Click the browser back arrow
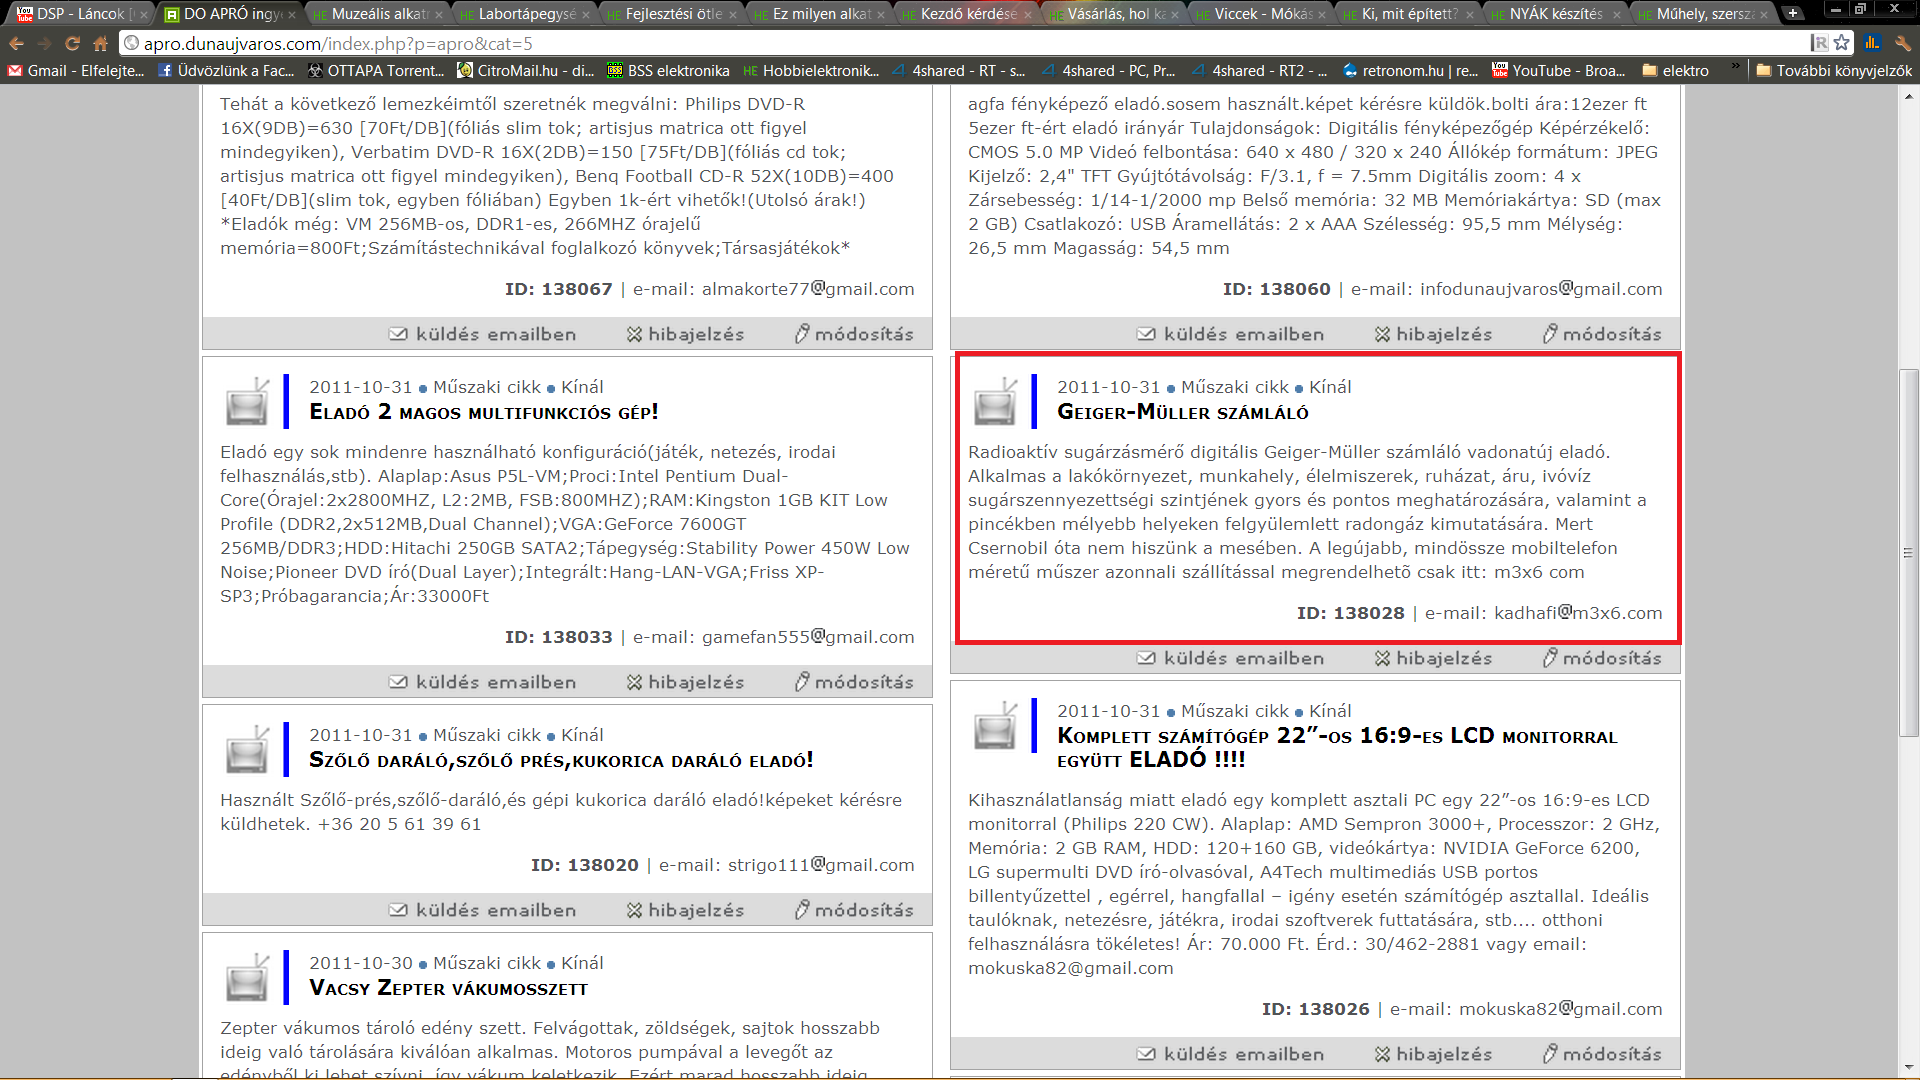Viewport: 1920px width, 1080px height. click(16, 43)
